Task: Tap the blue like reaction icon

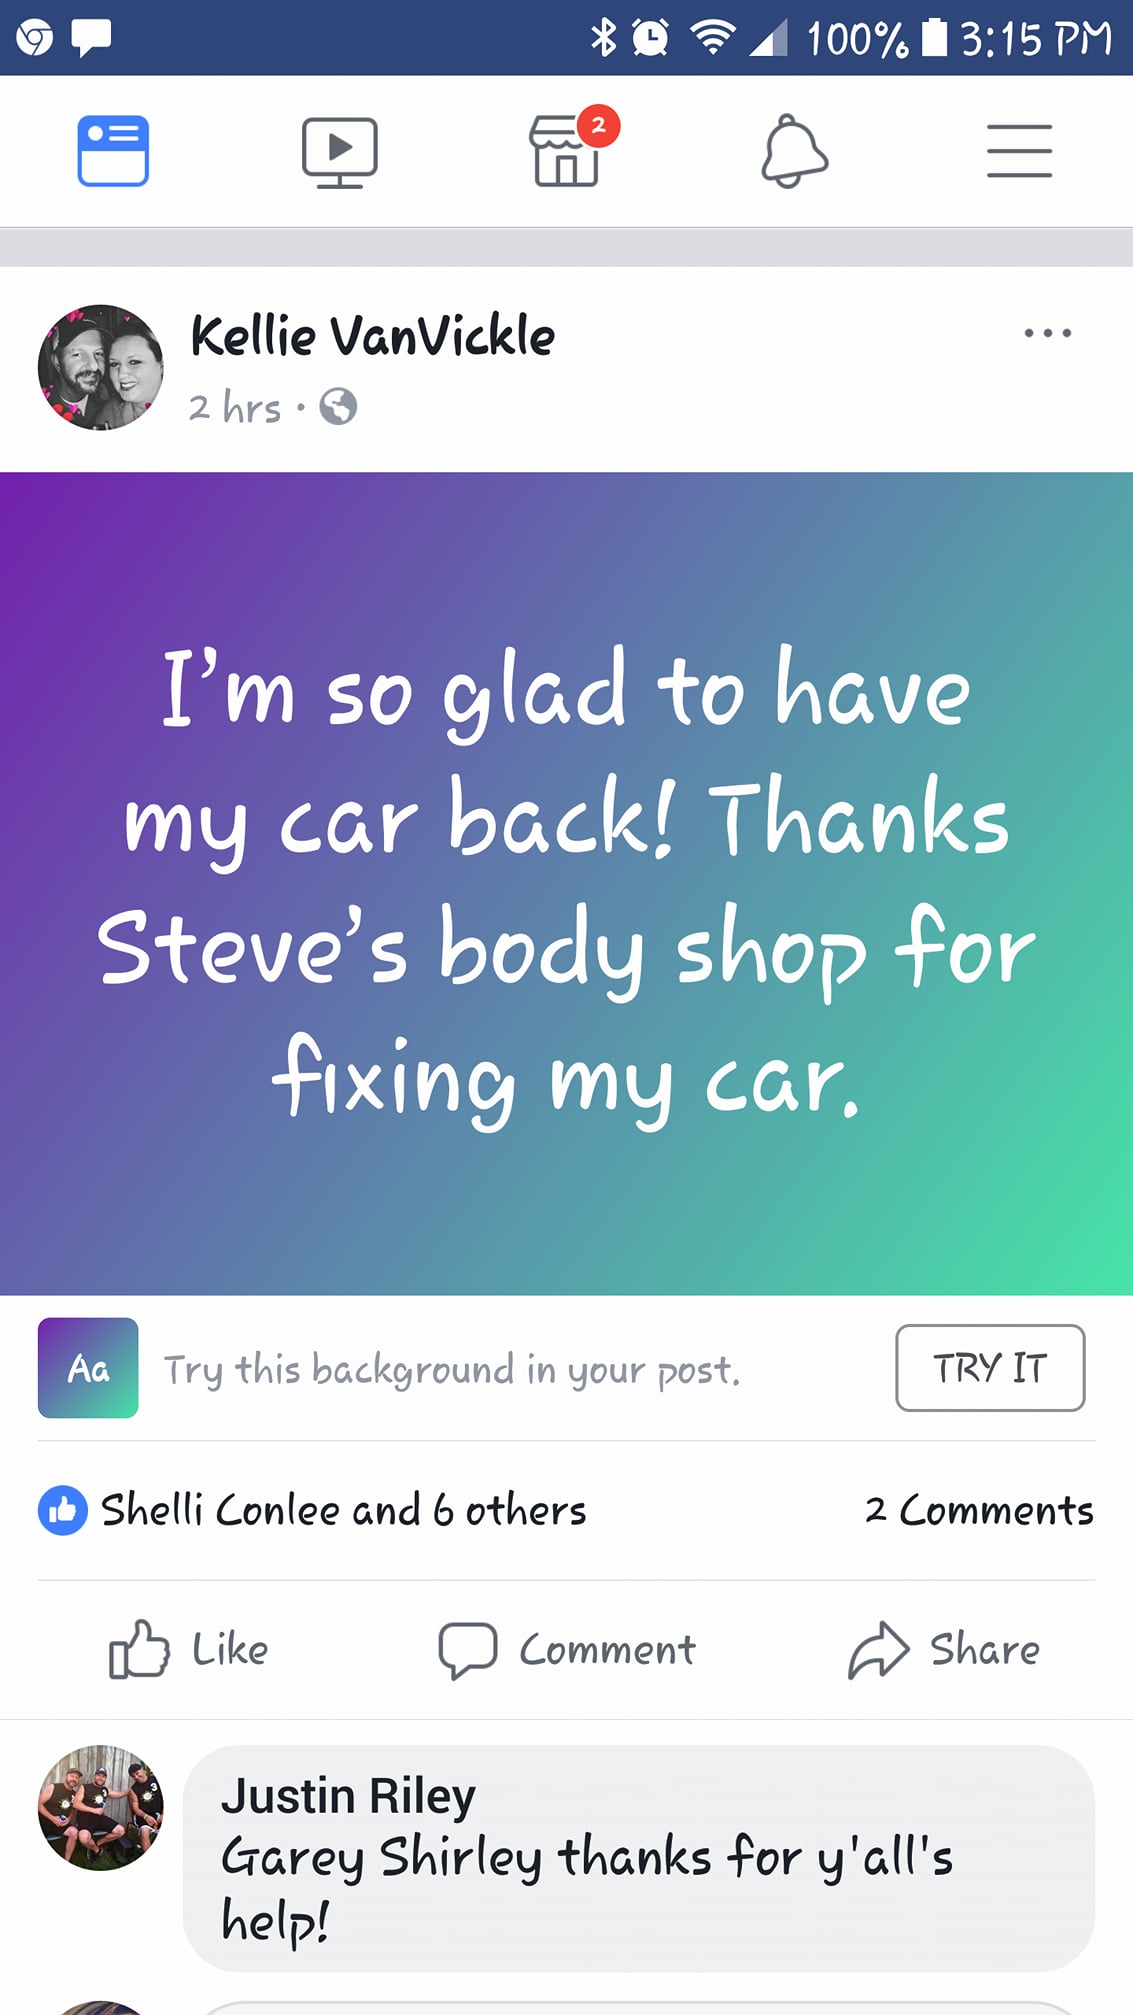Action: (63, 1510)
